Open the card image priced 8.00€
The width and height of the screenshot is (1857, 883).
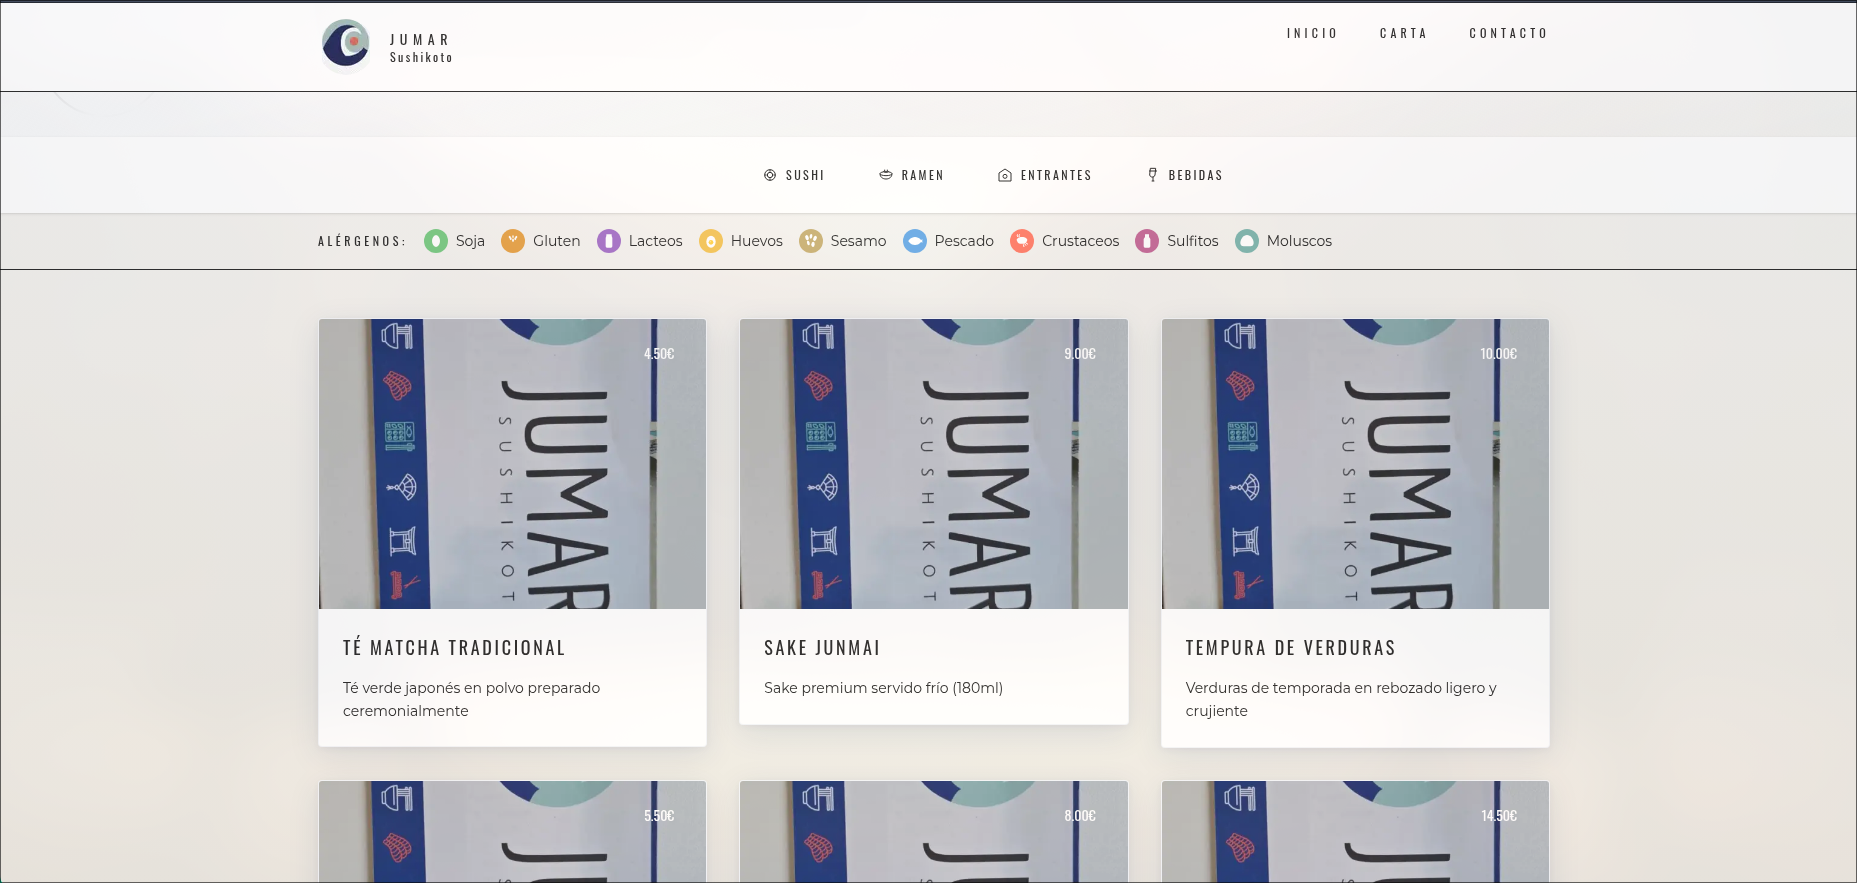tap(934, 832)
